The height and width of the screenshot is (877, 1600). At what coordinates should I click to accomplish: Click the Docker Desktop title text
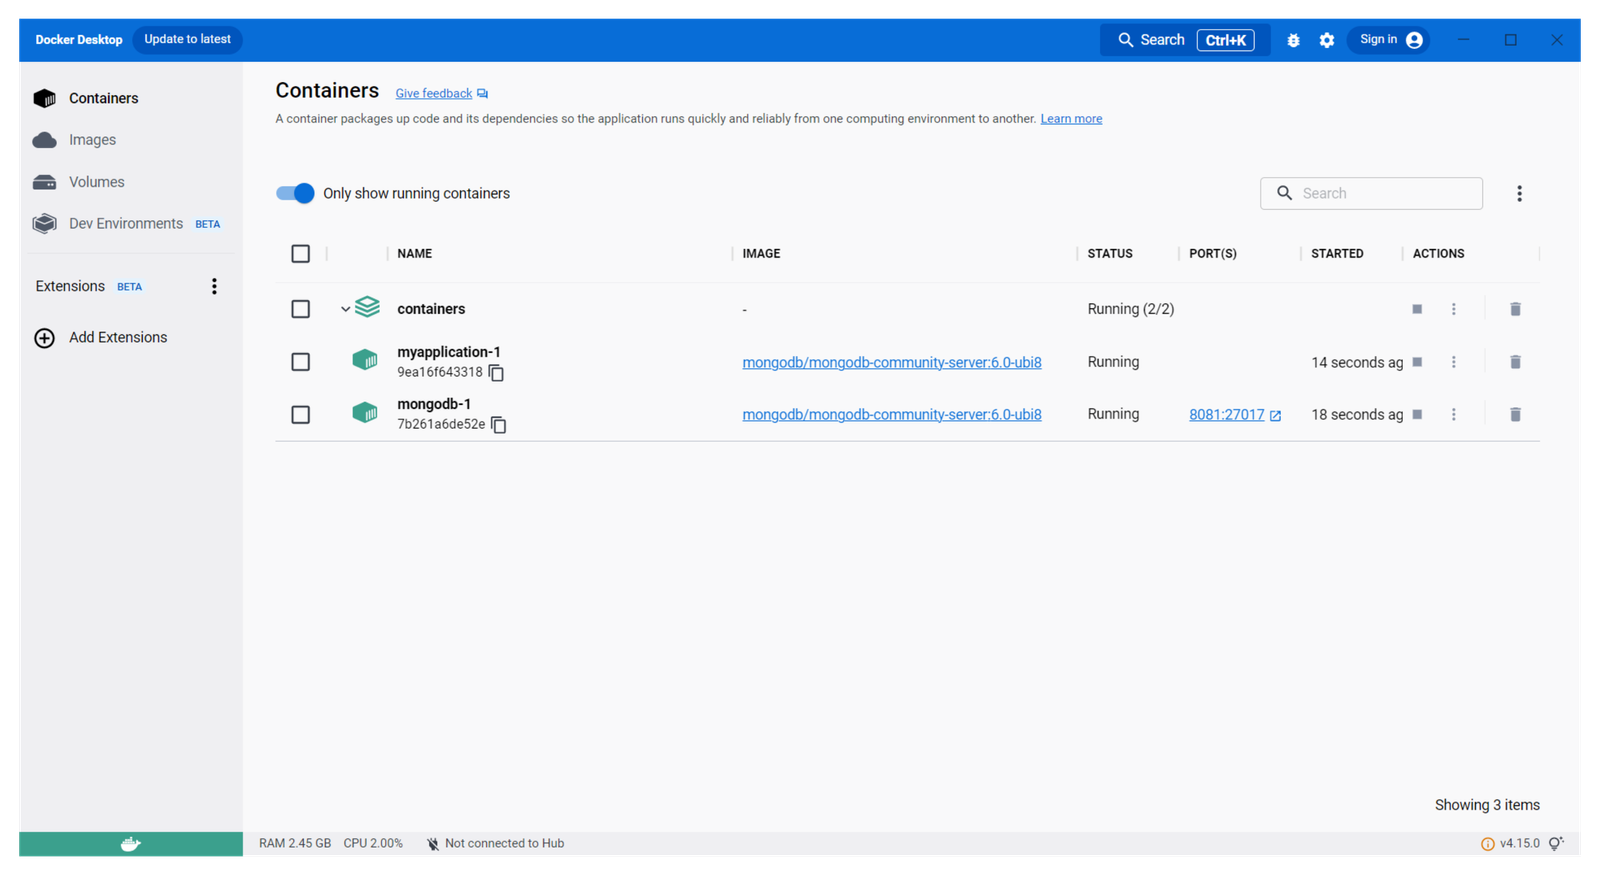click(79, 40)
